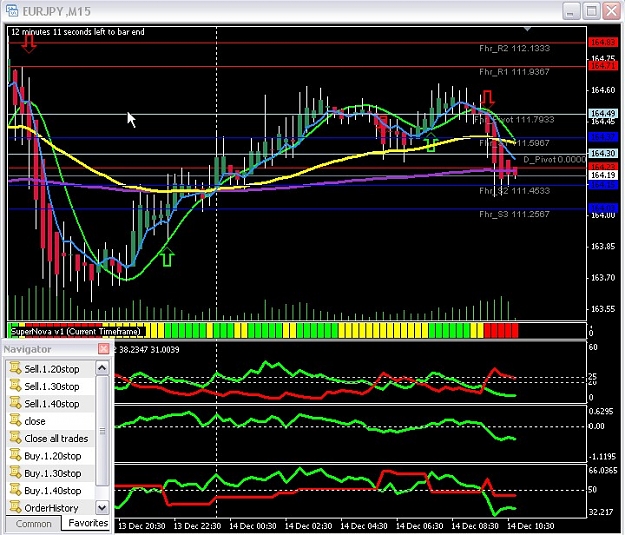Image resolution: width=625 pixels, height=535 pixels.
Task: Click the Fhr_S3 111.2567 label
Action: 514,214
